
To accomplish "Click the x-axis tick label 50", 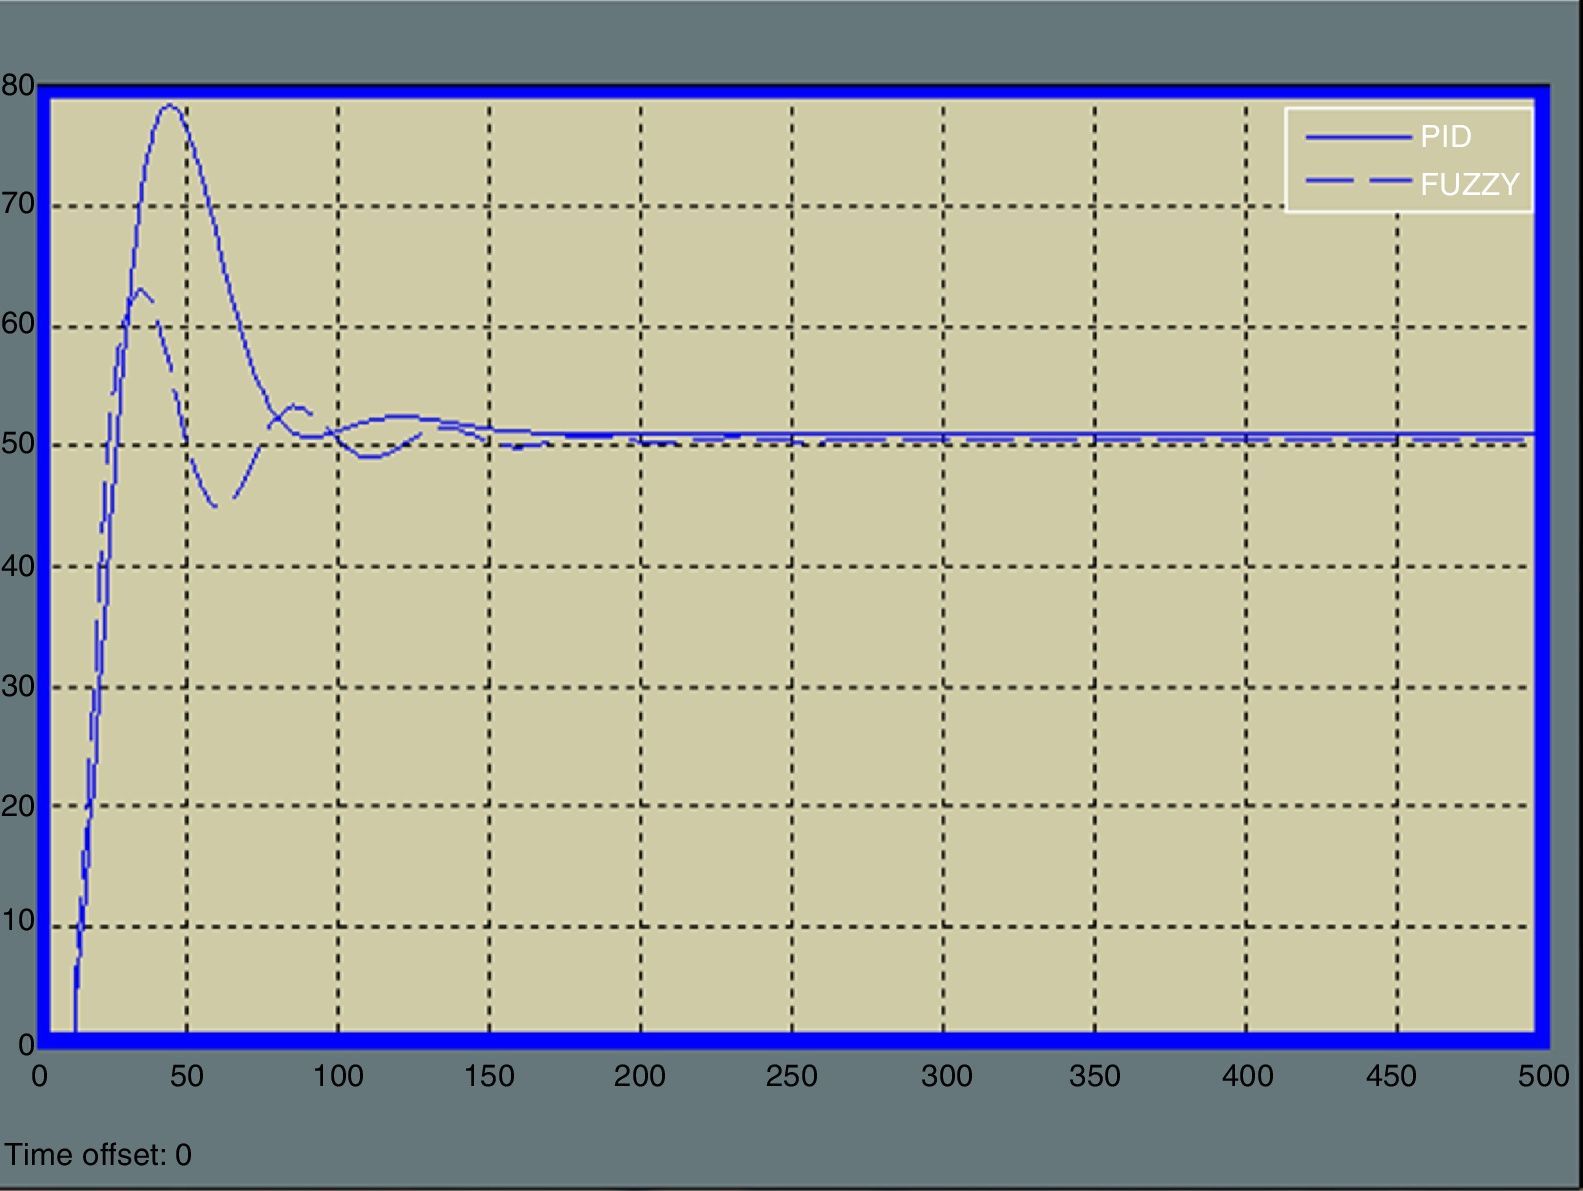I will coord(186,1076).
